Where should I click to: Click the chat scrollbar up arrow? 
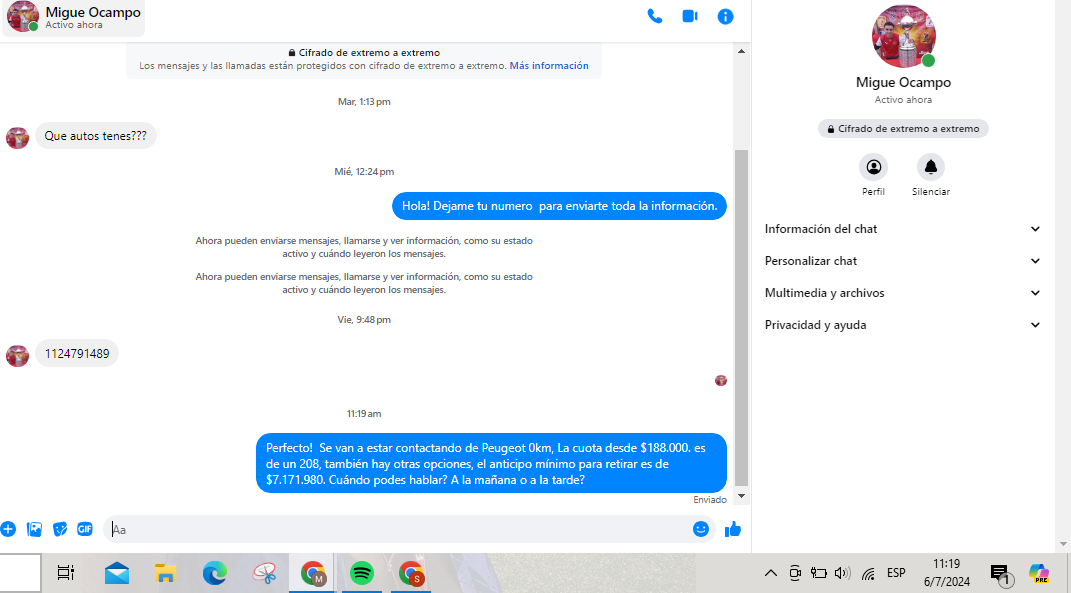click(x=742, y=51)
